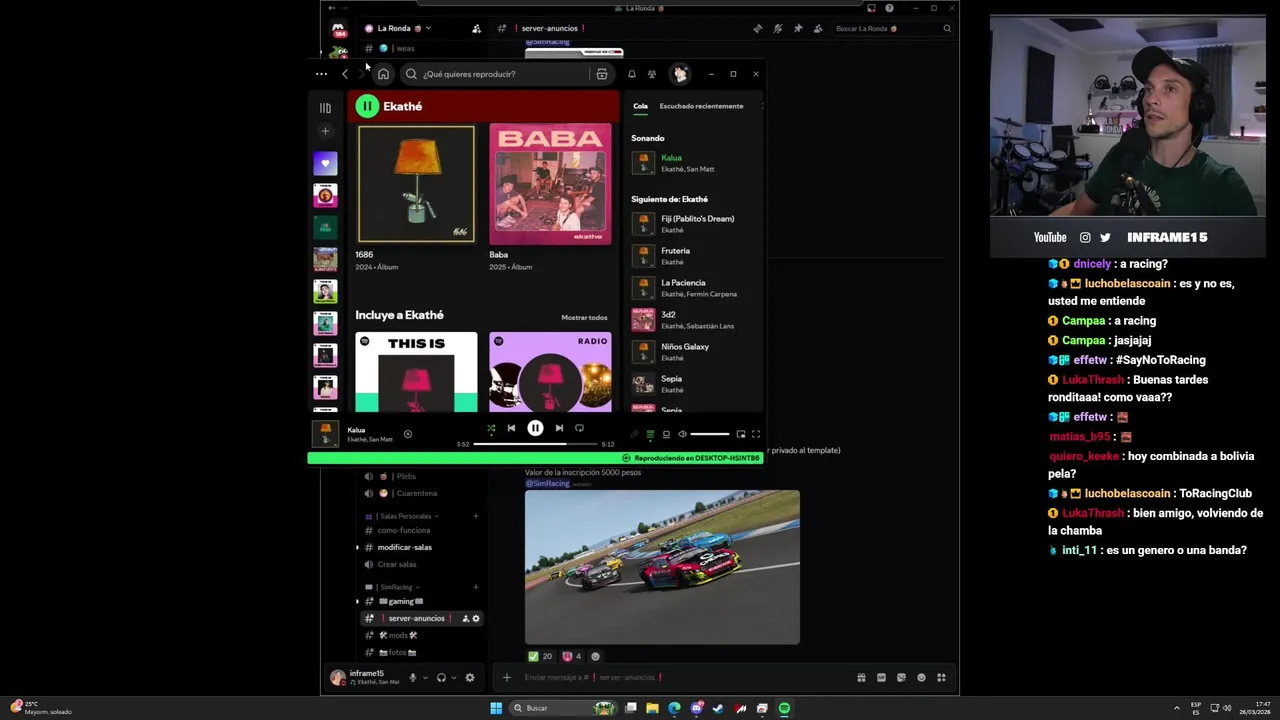The height and width of the screenshot is (720, 1280).
Task: Open the Spotify profile avatar menu
Action: (680, 74)
